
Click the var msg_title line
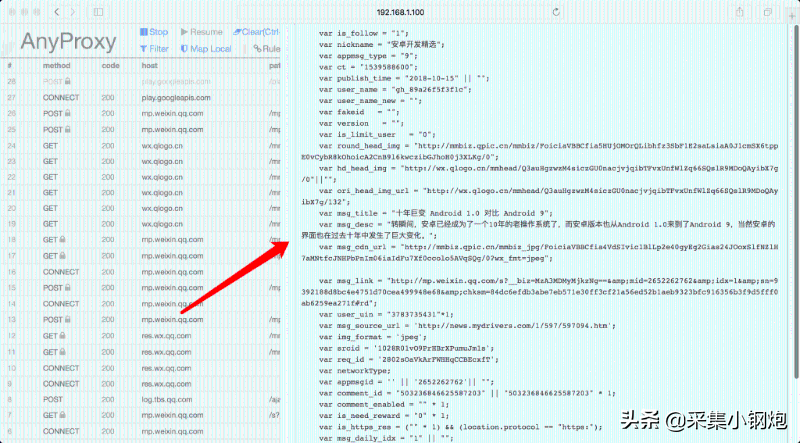click(x=436, y=213)
